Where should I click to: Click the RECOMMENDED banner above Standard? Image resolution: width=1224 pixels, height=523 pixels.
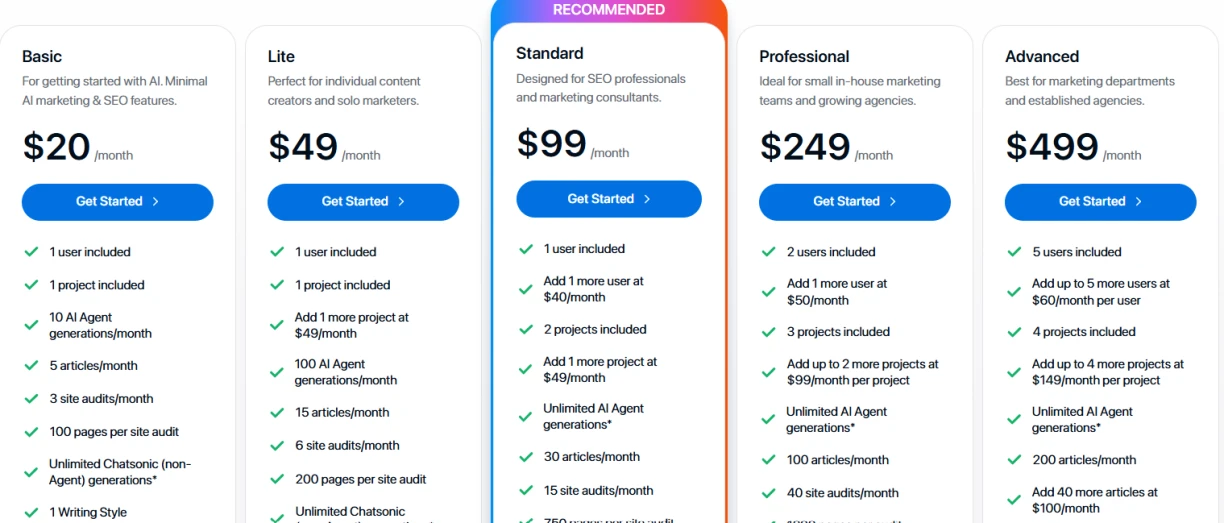coord(608,10)
